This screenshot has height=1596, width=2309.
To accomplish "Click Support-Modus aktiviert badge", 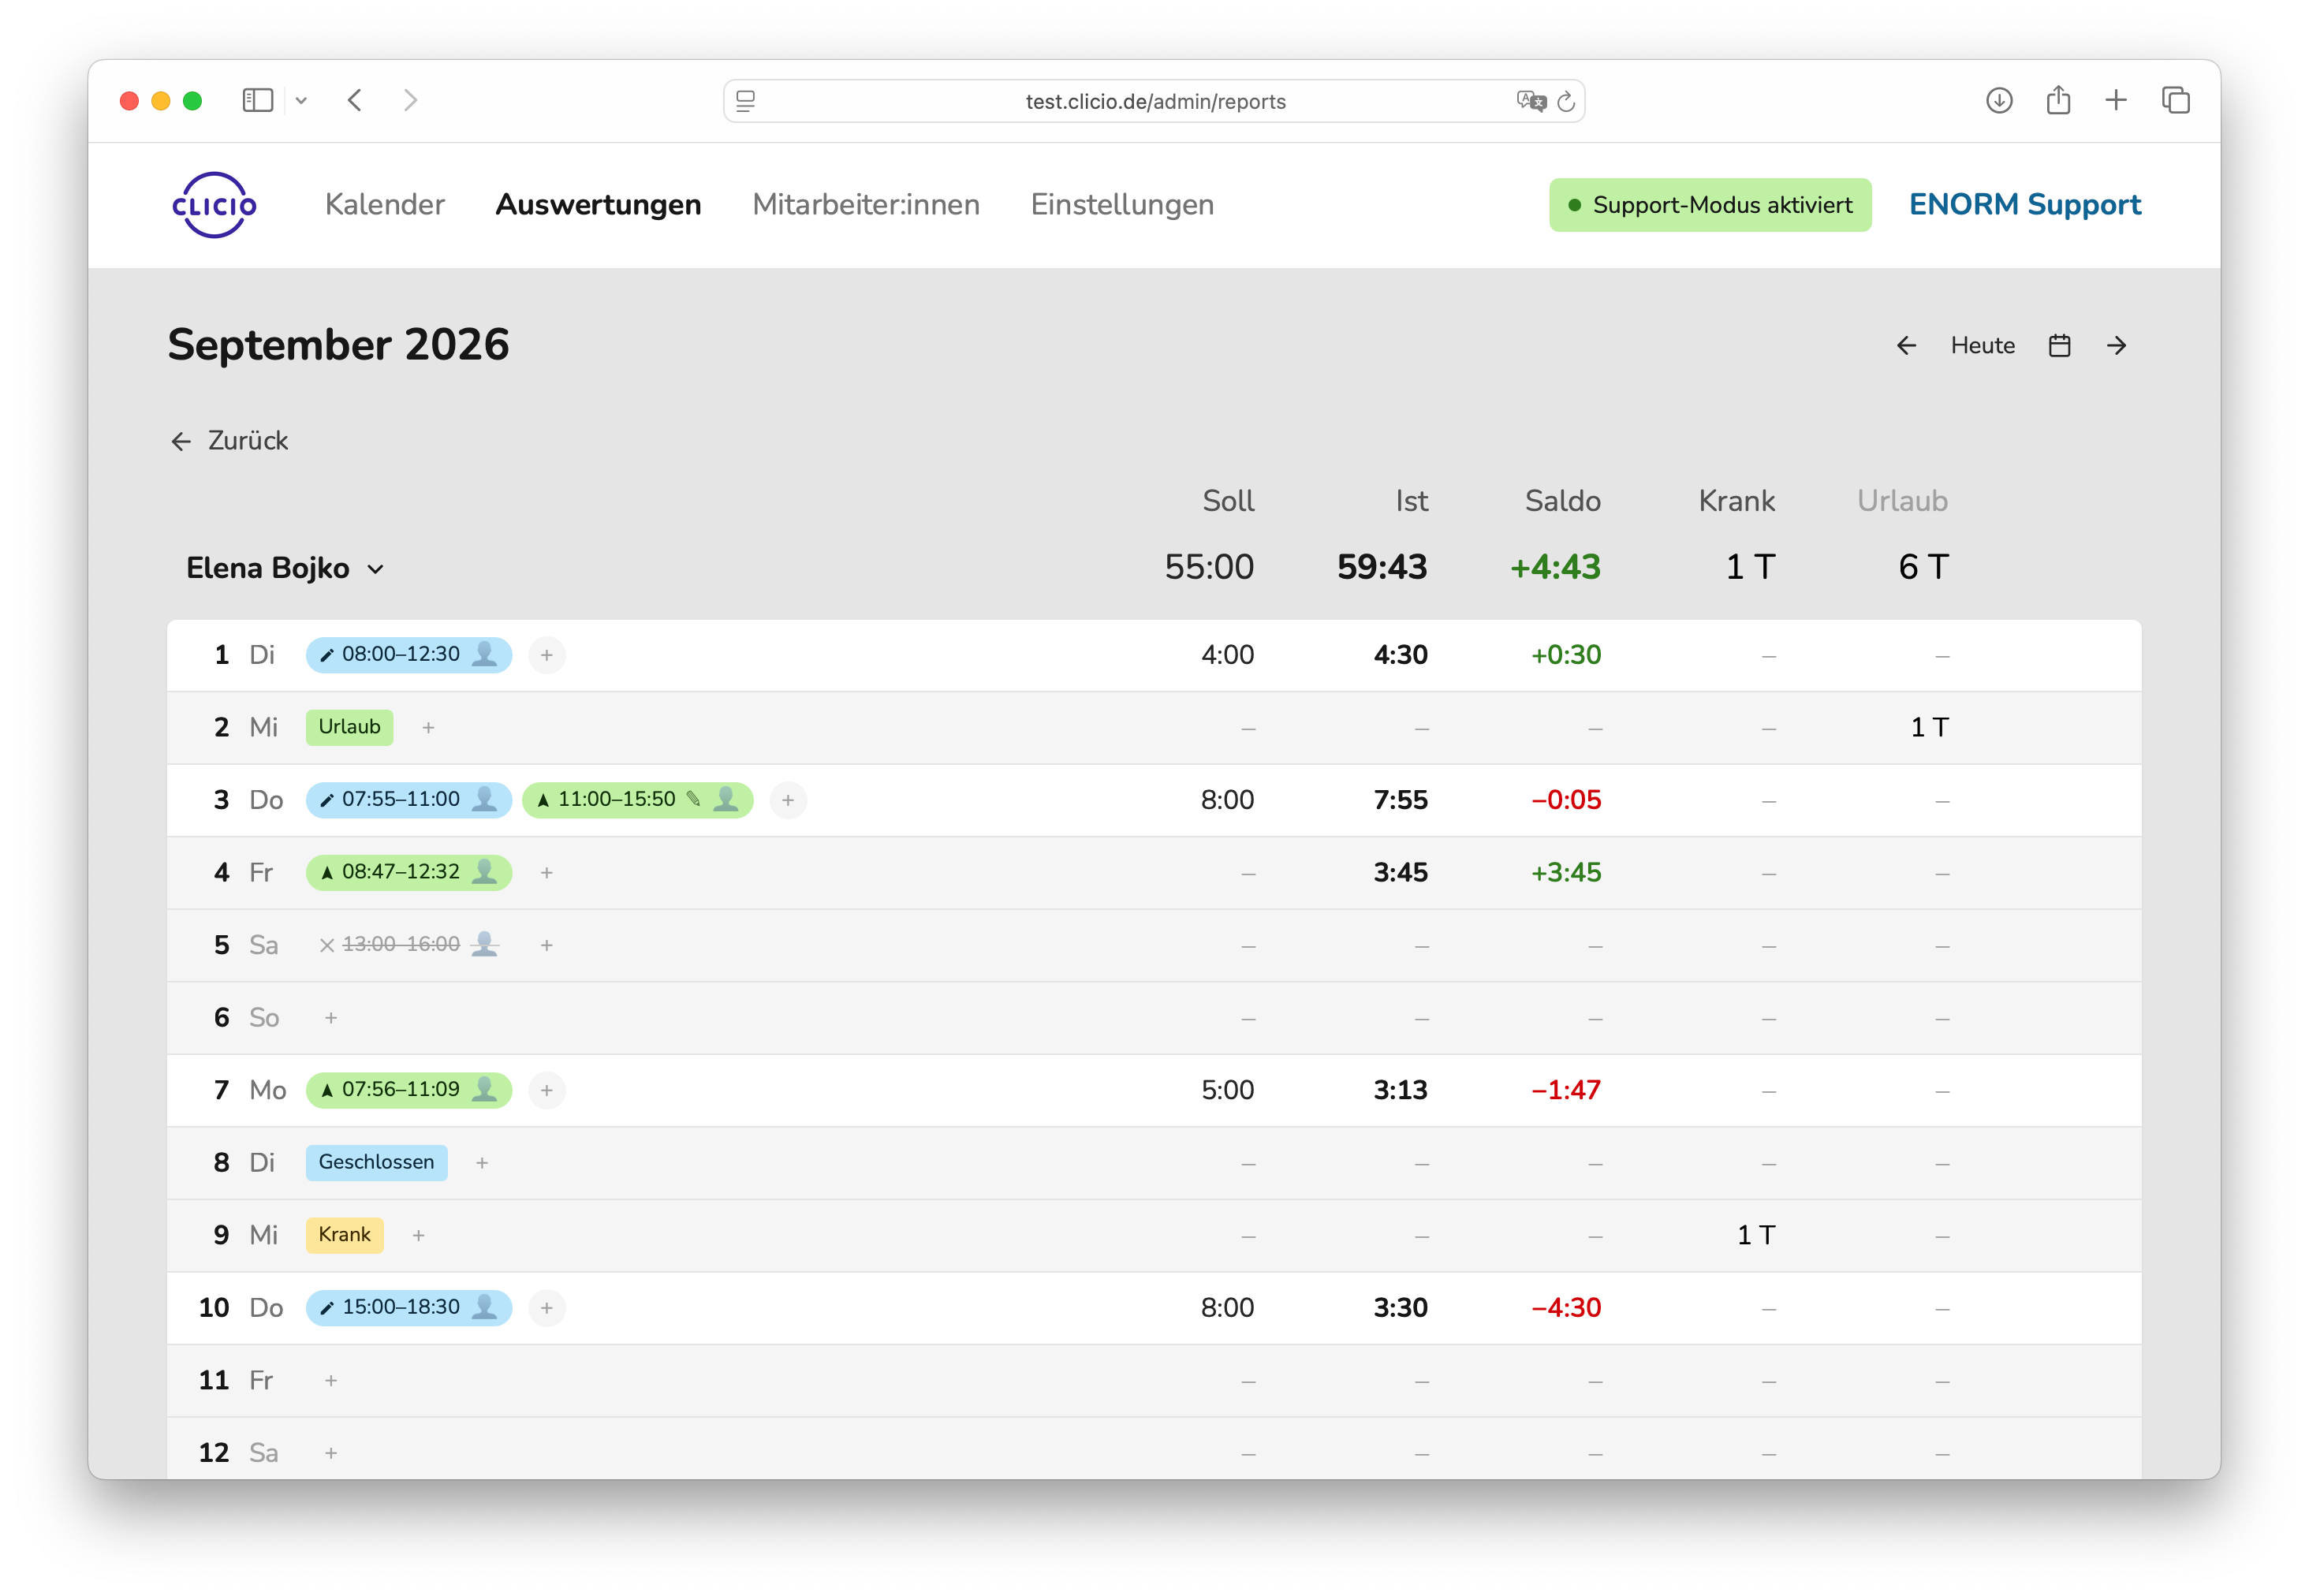I will coord(1710,205).
